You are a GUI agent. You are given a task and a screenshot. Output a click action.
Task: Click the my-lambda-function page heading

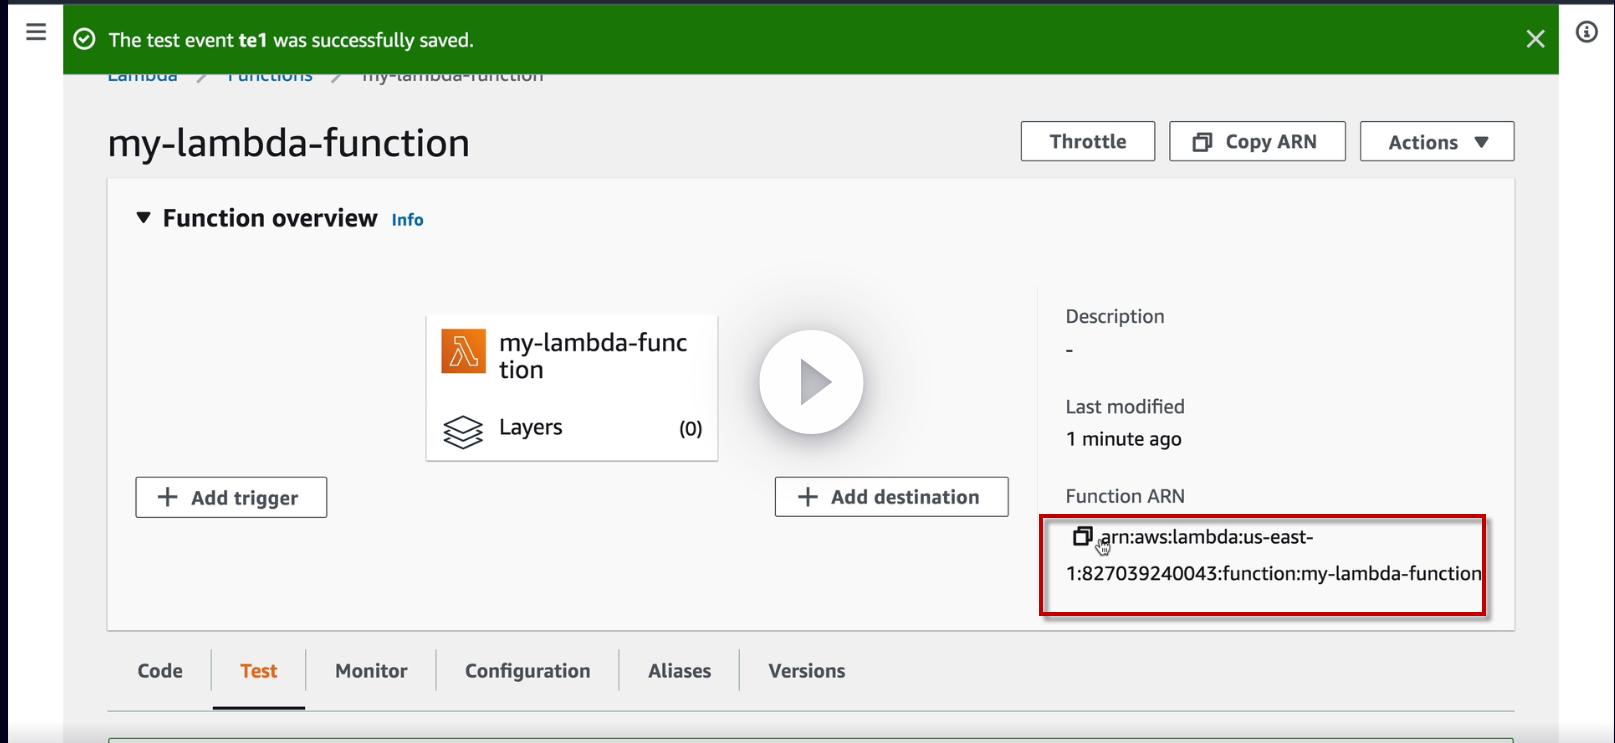click(x=288, y=143)
